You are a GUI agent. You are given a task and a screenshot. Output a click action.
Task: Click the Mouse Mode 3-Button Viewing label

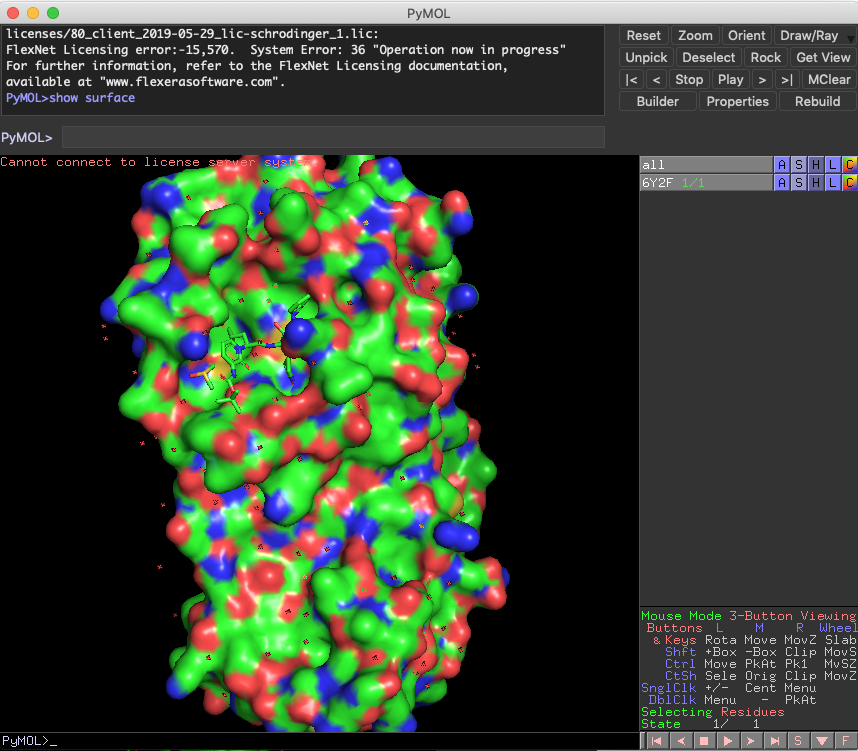(749, 616)
